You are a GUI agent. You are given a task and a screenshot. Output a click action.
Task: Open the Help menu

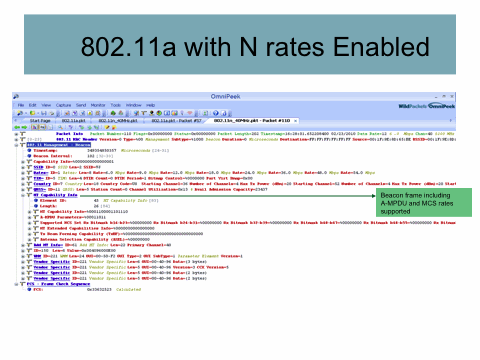[x=151, y=105]
